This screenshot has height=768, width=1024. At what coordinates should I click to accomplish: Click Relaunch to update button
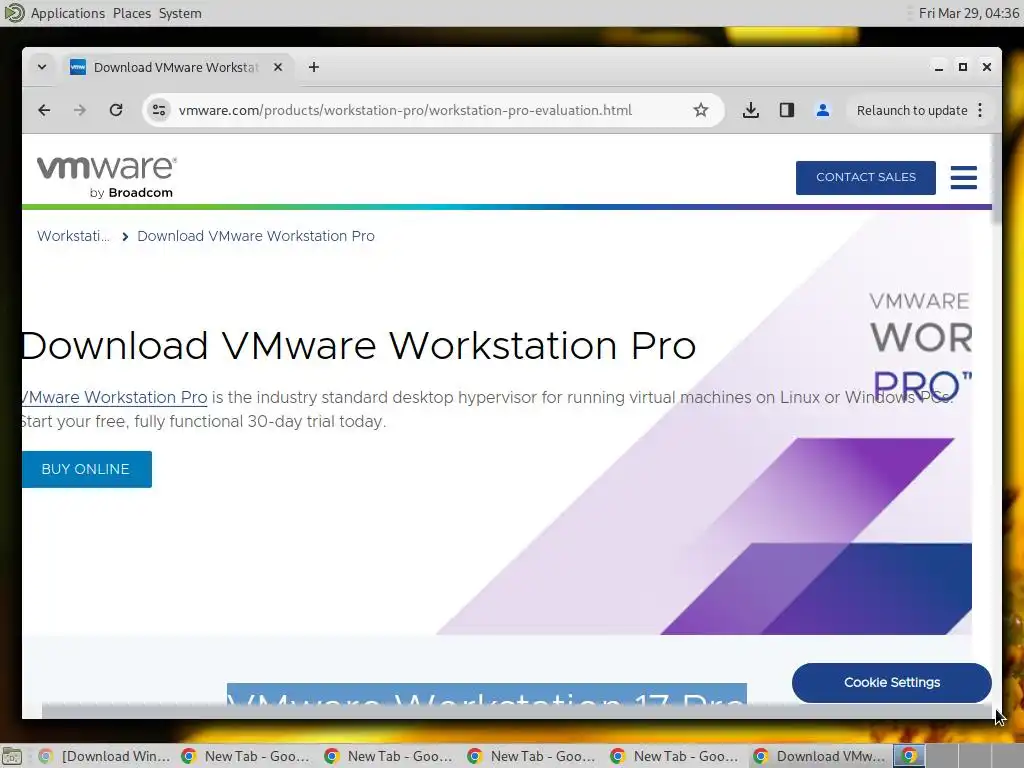pyautogui.click(x=912, y=110)
